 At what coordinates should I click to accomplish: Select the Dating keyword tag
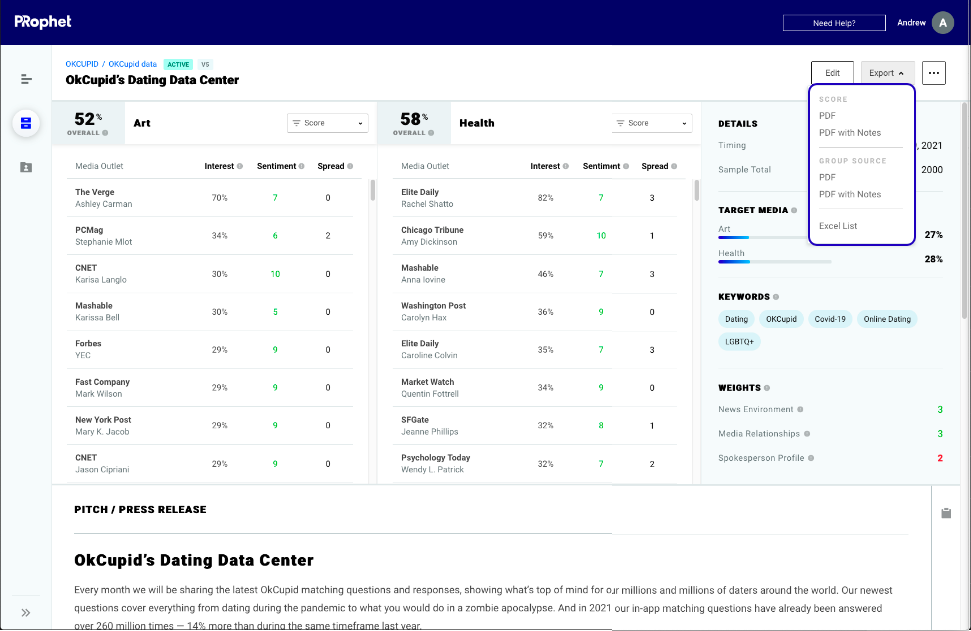tap(736, 320)
